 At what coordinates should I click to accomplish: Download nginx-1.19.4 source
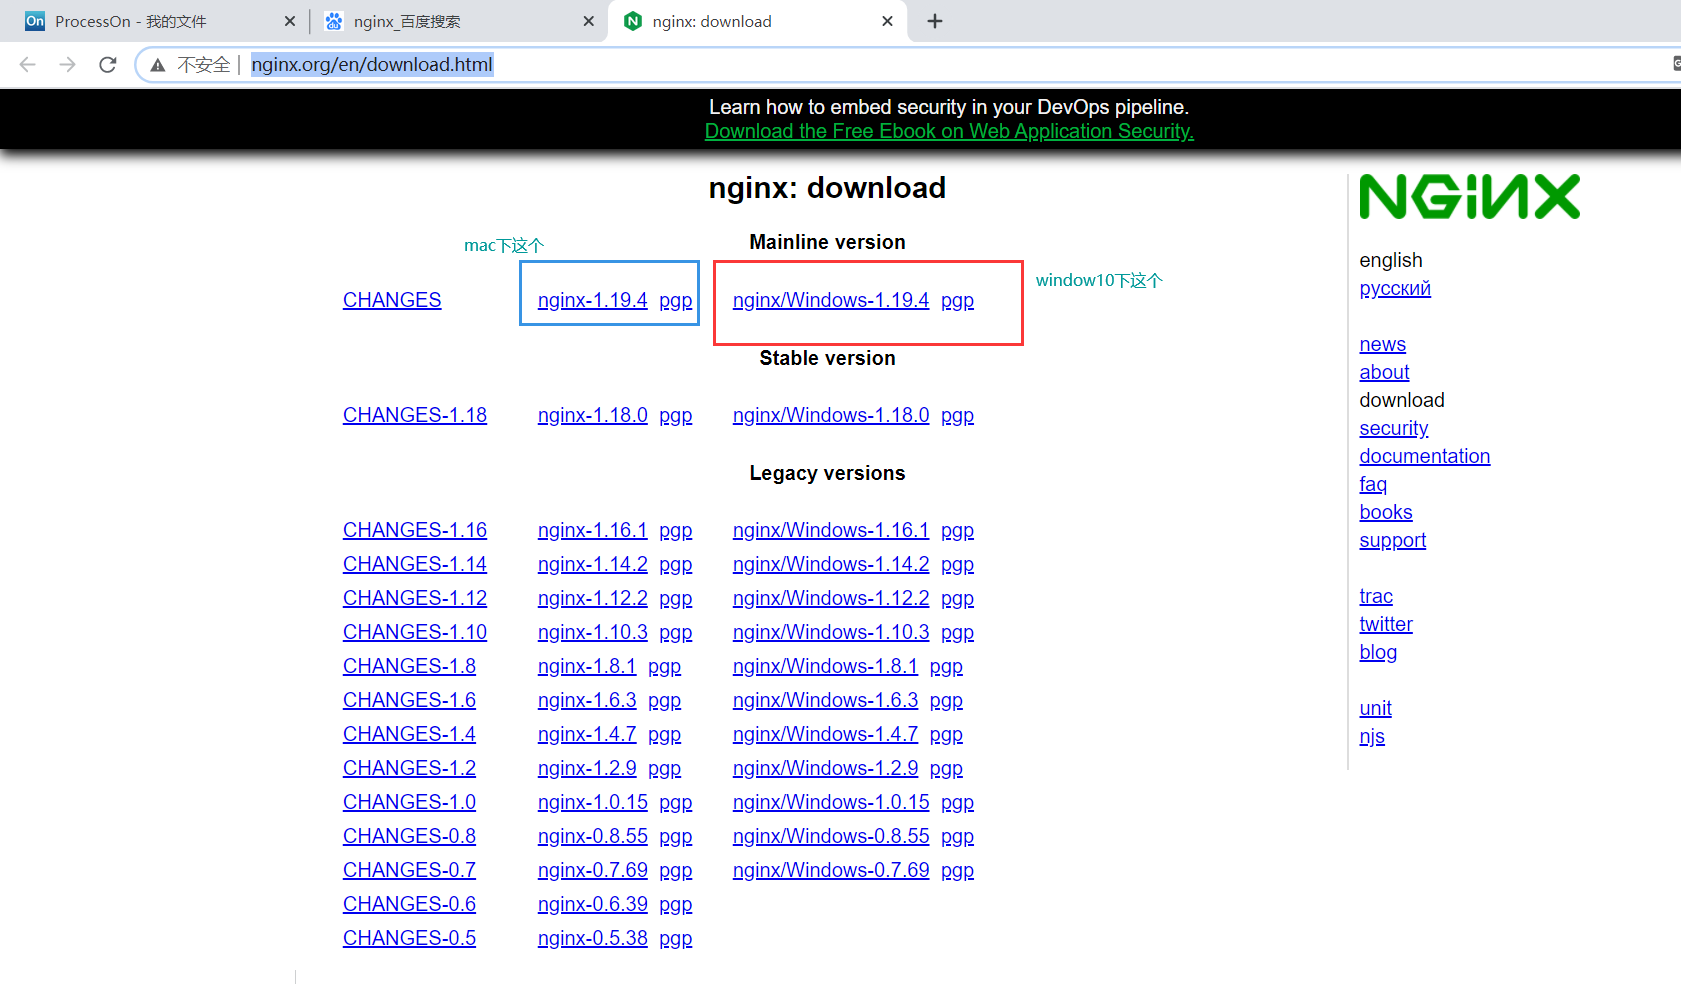pyautogui.click(x=592, y=300)
